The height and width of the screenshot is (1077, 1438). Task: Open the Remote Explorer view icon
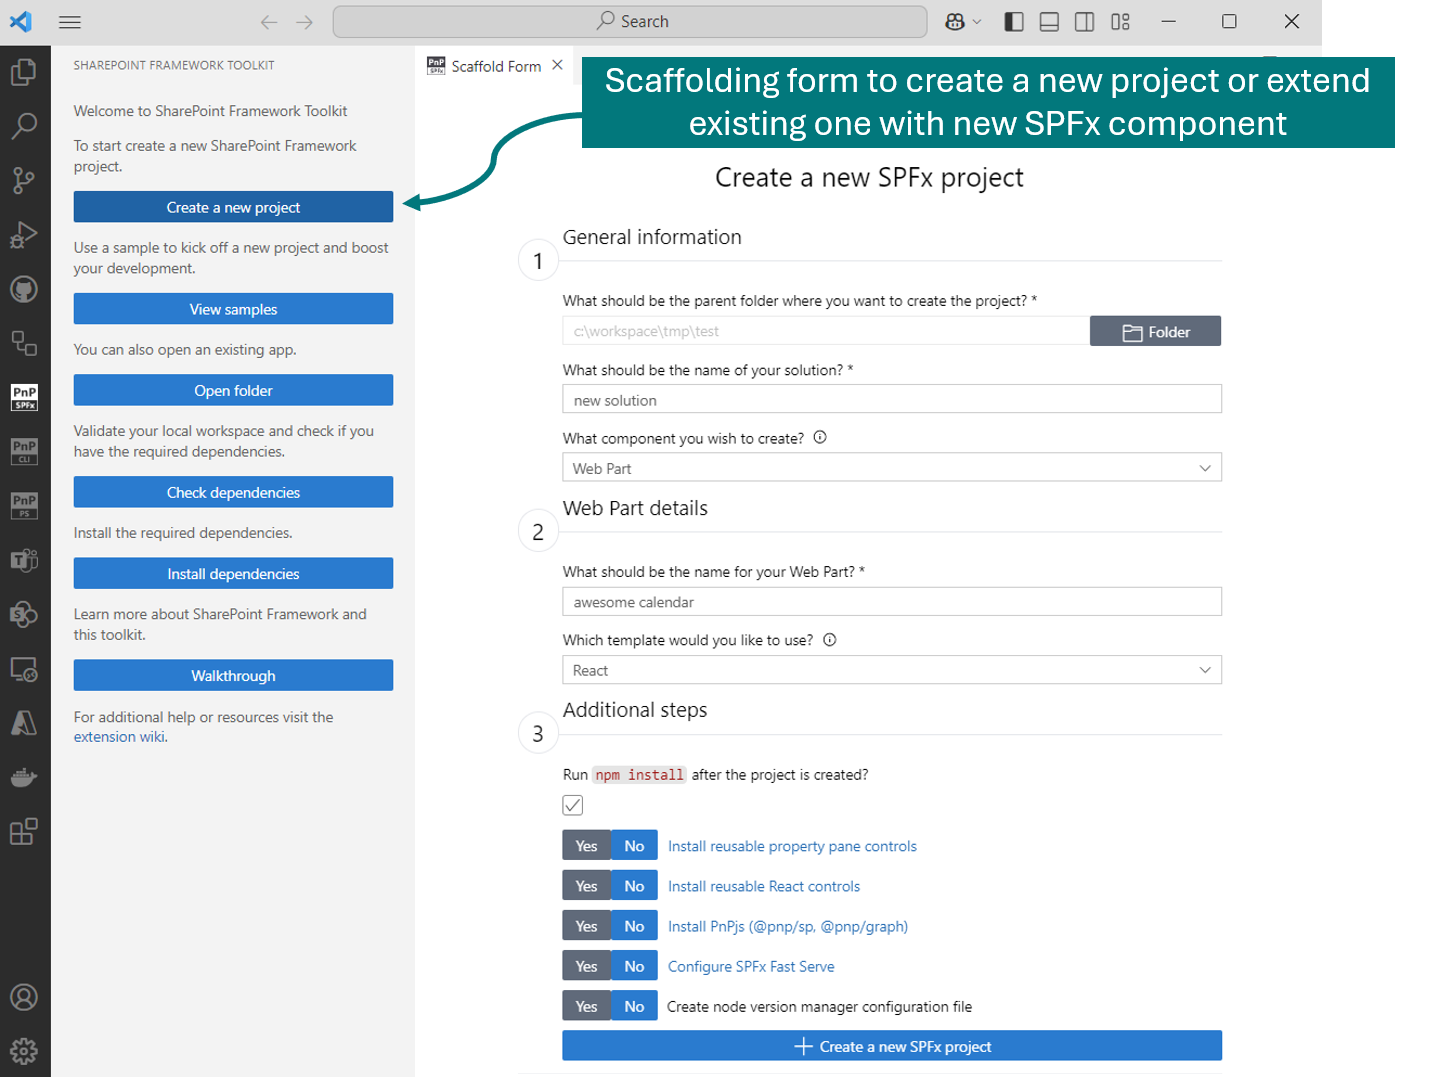(x=24, y=343)
